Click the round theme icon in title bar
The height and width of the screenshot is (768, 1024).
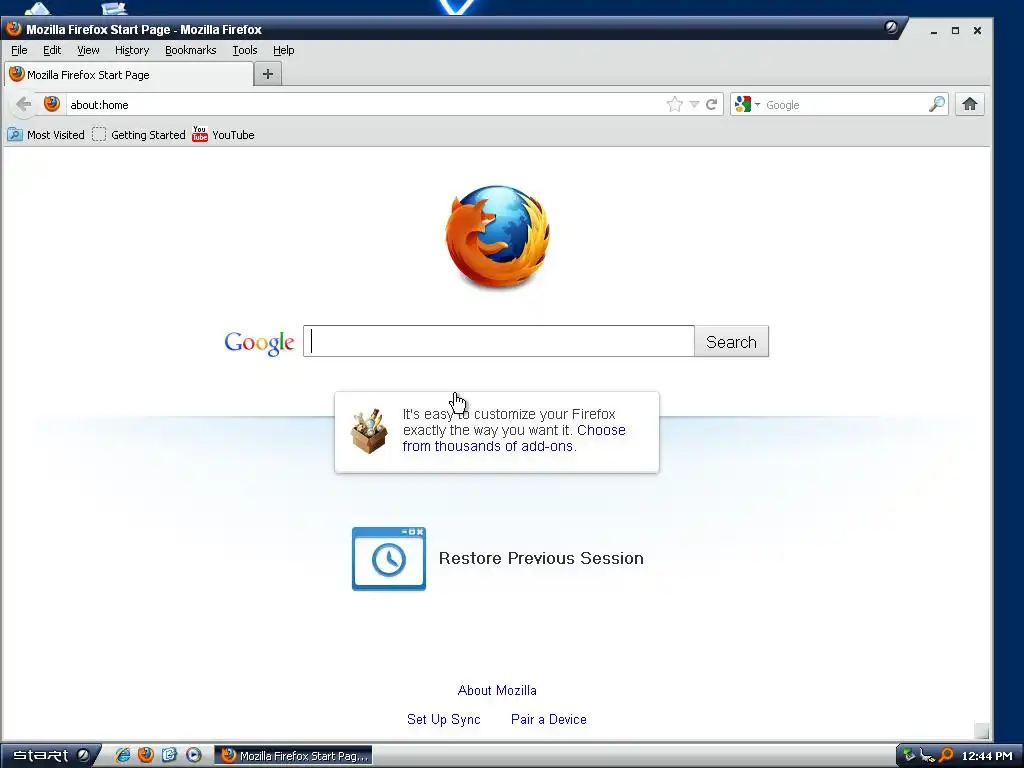pyautogui.click(x=891, y=27)
